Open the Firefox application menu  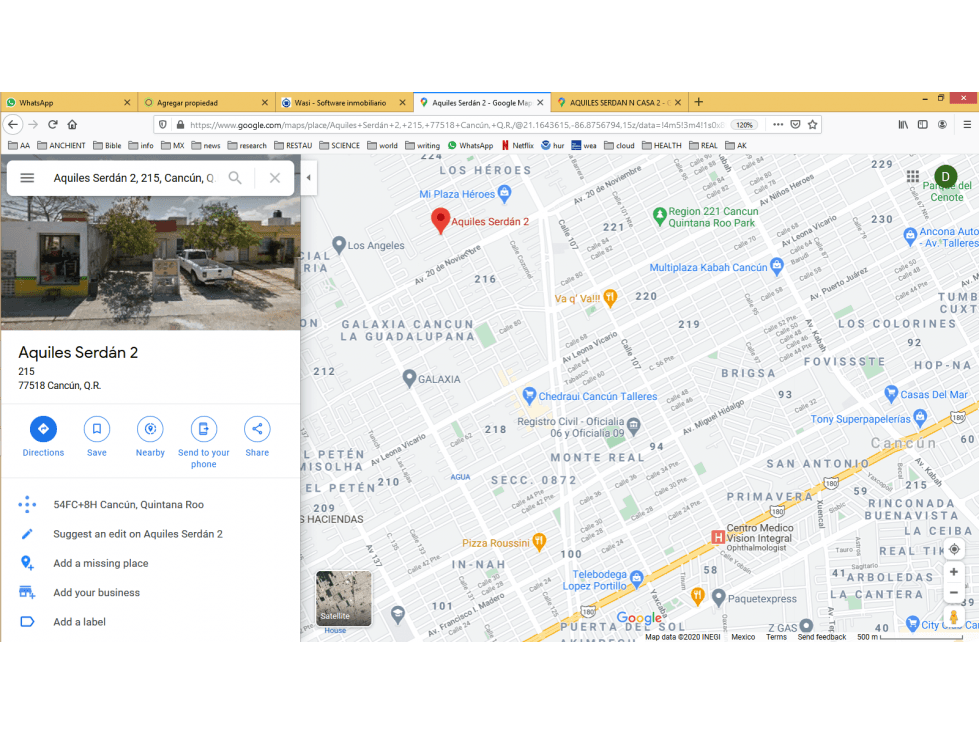967,124
